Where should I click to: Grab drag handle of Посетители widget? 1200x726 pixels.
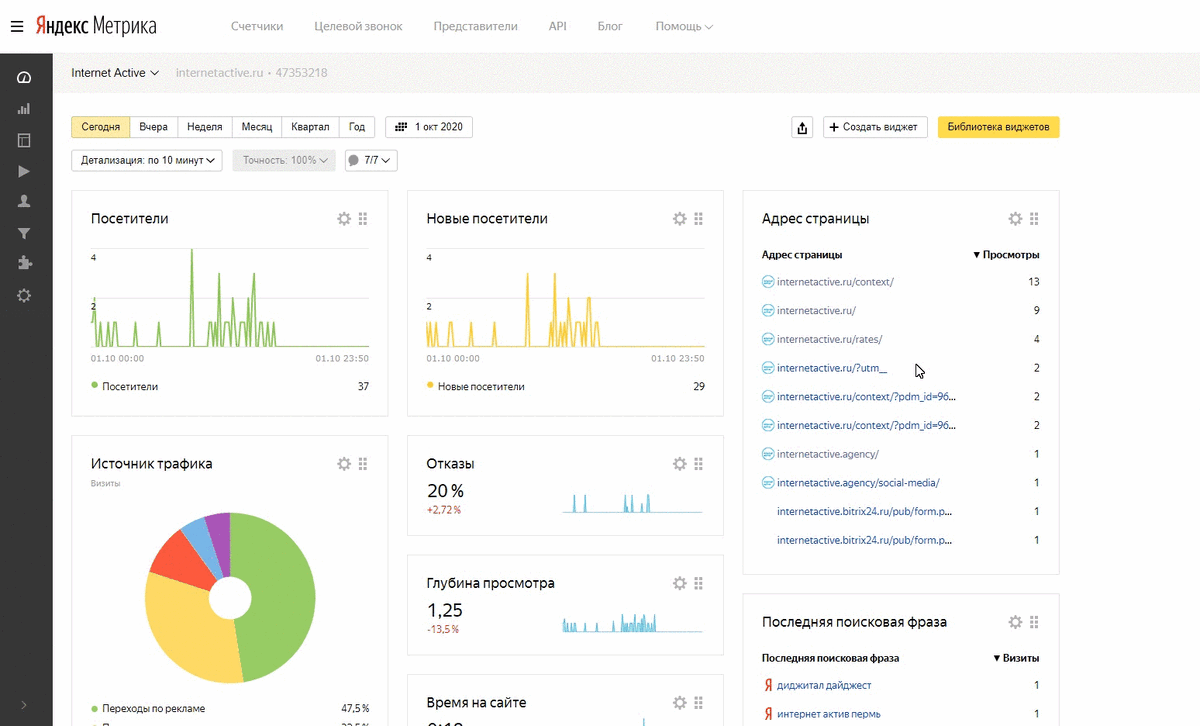[x=363, y=219]
